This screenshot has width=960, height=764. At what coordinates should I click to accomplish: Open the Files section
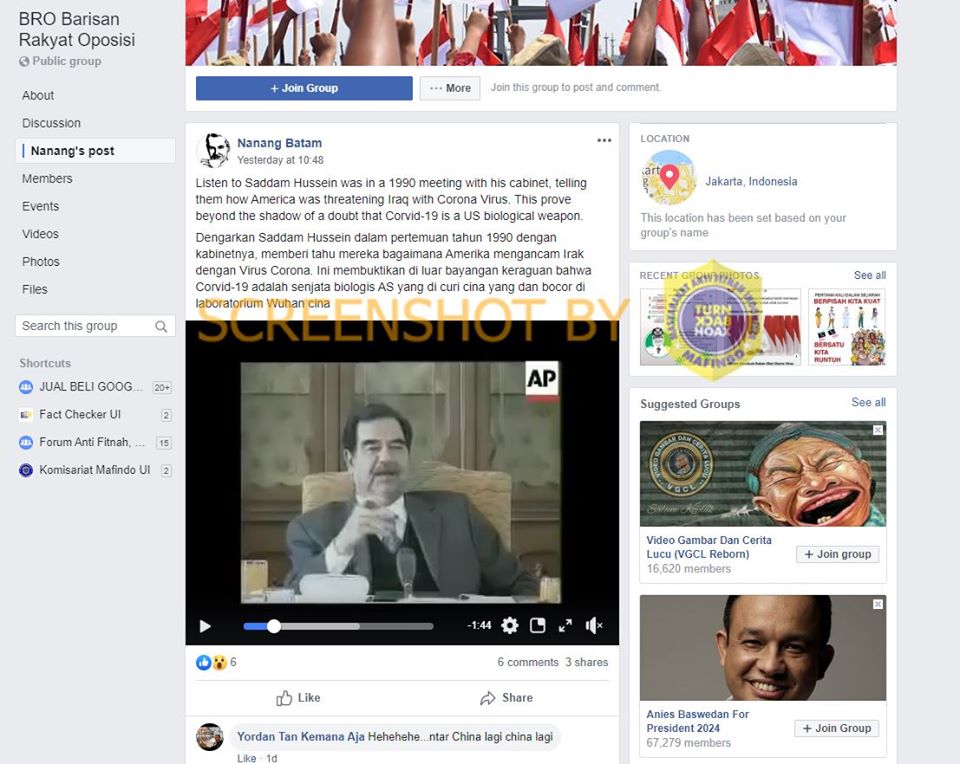click(35, 289)
